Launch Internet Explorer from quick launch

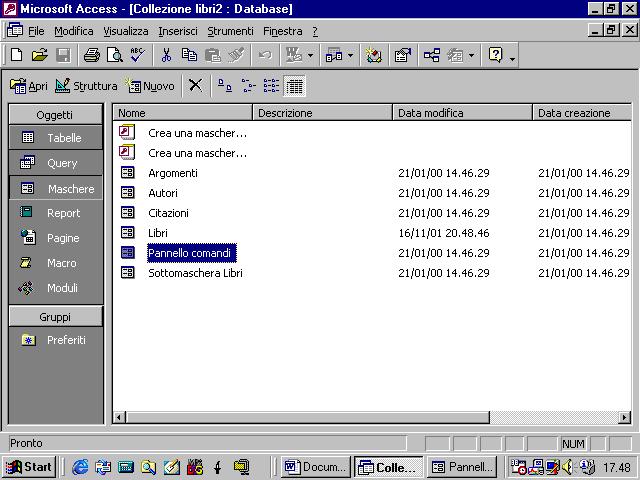[80, 467]
